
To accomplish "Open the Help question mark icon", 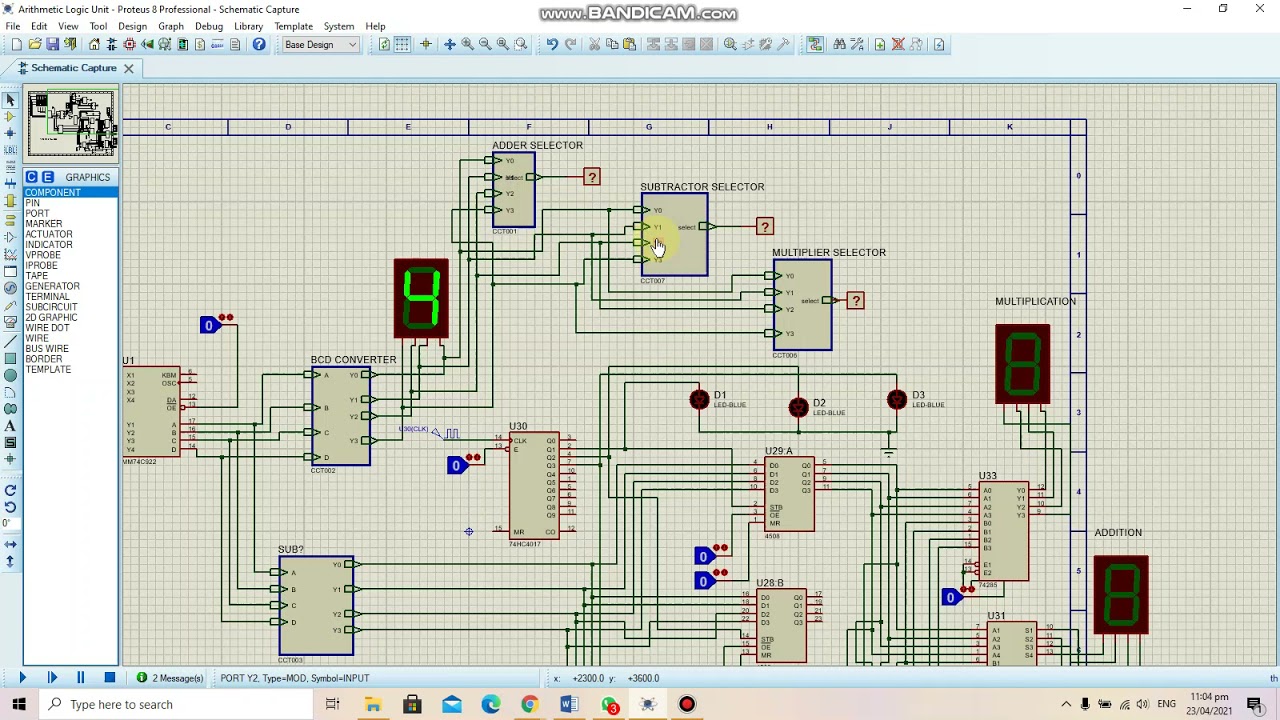I will click(x=259, y=44).
